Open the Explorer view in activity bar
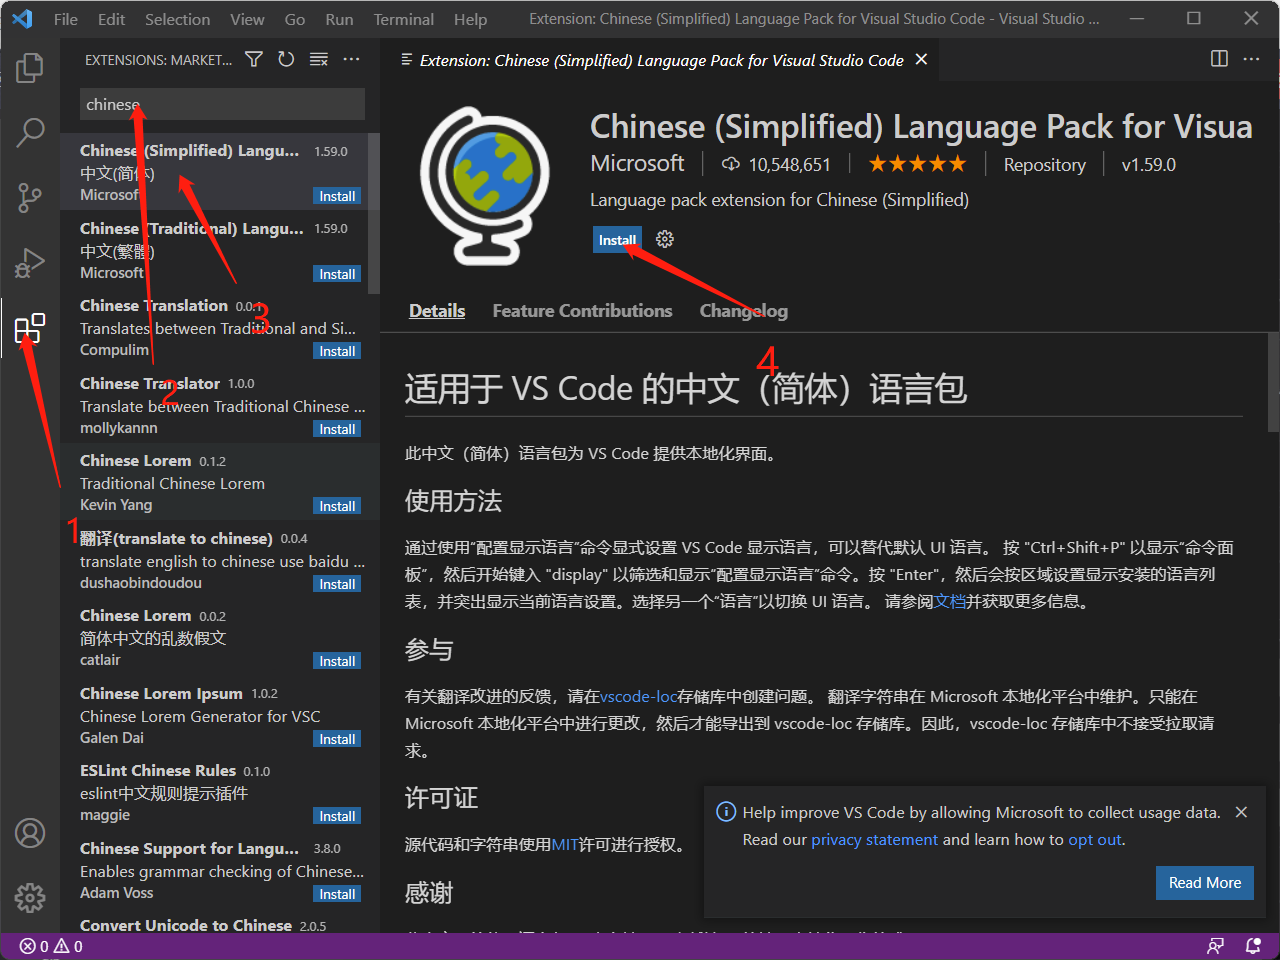1280x960 pixels. [30, 68]
